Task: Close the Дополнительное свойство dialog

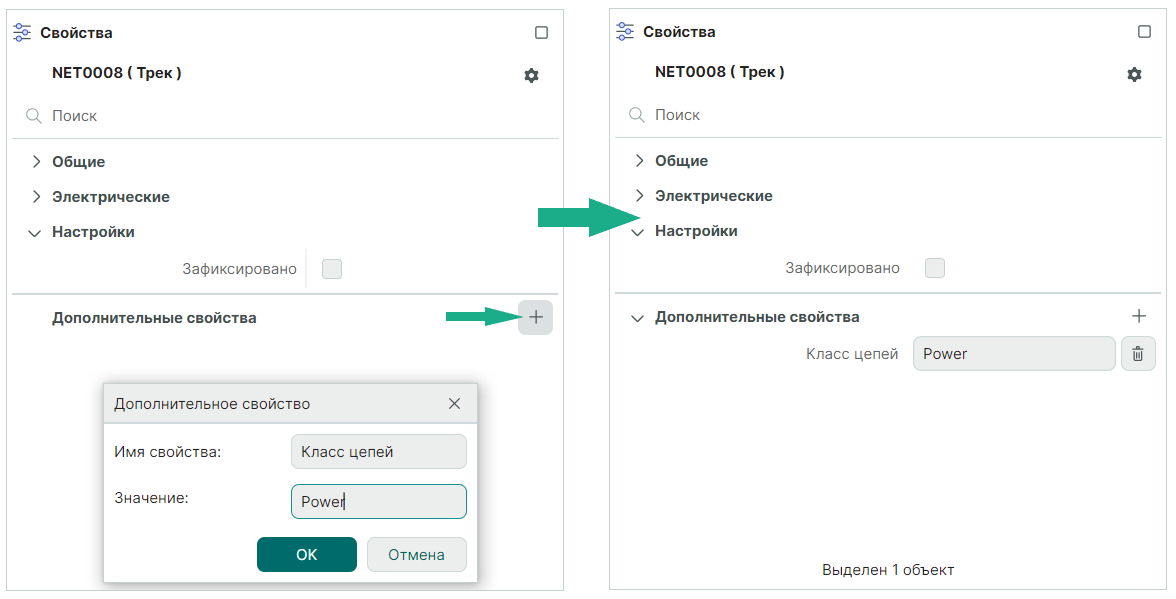Action: pos(454,404)
